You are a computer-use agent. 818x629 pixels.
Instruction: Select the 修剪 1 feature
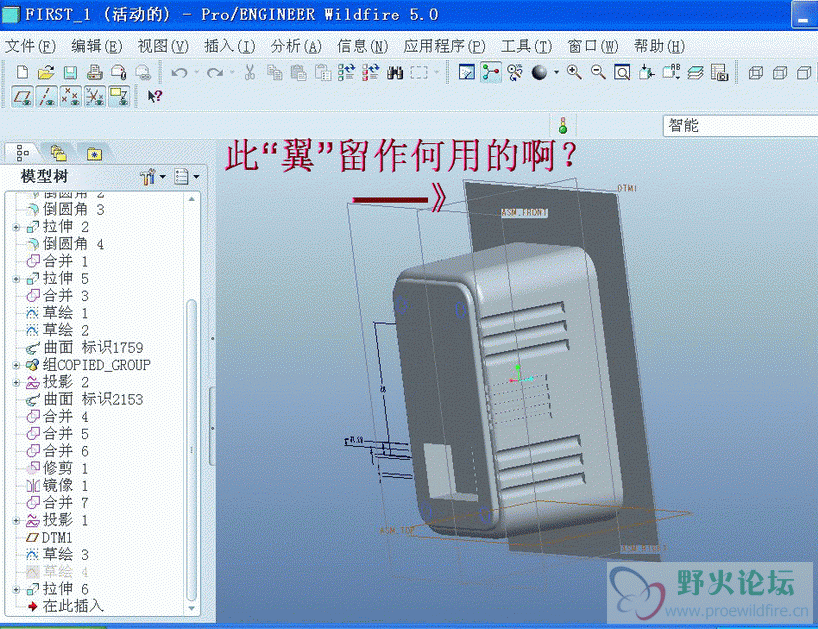tap(57, 468)
